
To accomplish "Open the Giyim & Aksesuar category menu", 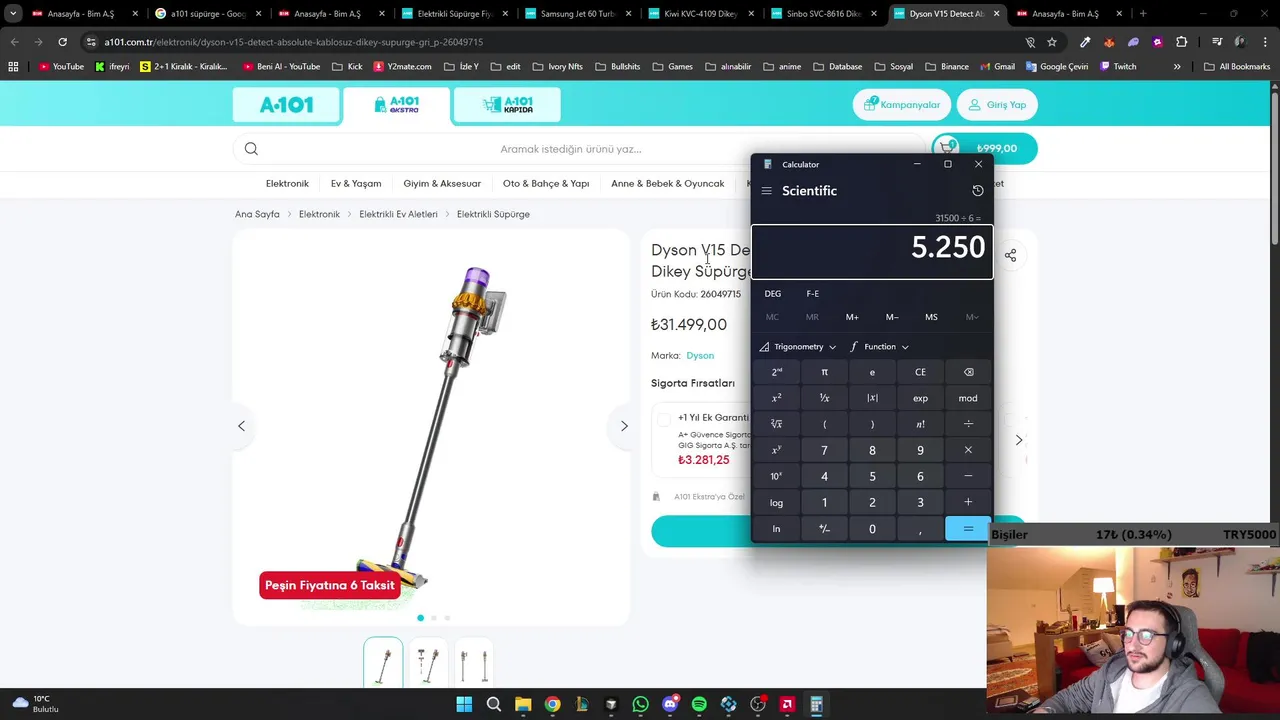I will (442, 184).
